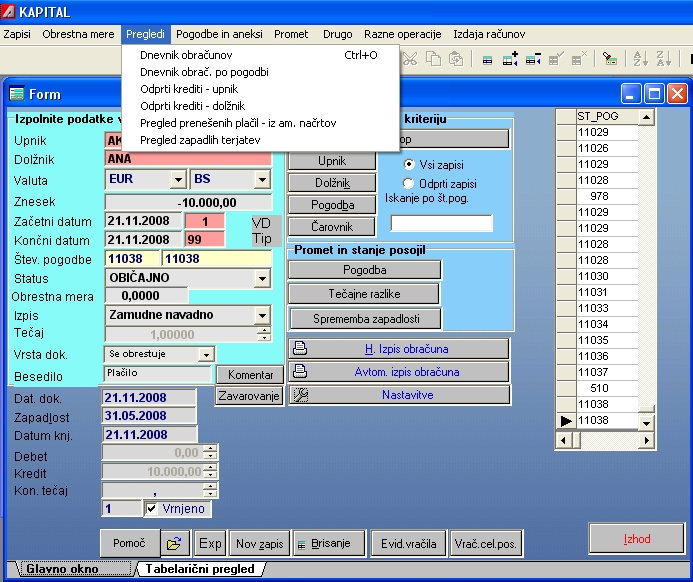Choose Dnevnik obračunov from the menu
The height and width of the screenshot is (582, 693).
pos(187,55)
